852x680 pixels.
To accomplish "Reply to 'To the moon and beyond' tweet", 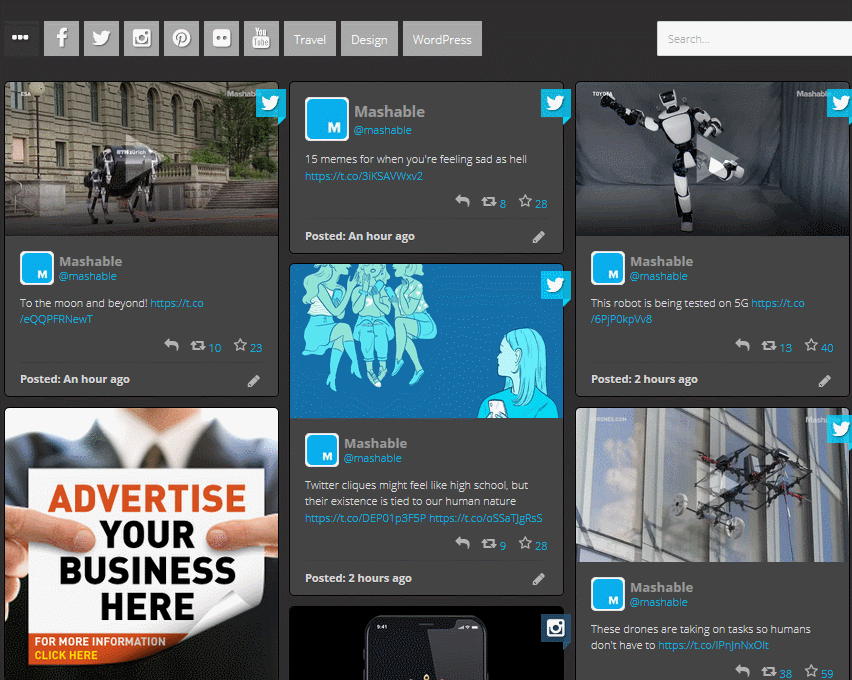I will pos(172,345).
